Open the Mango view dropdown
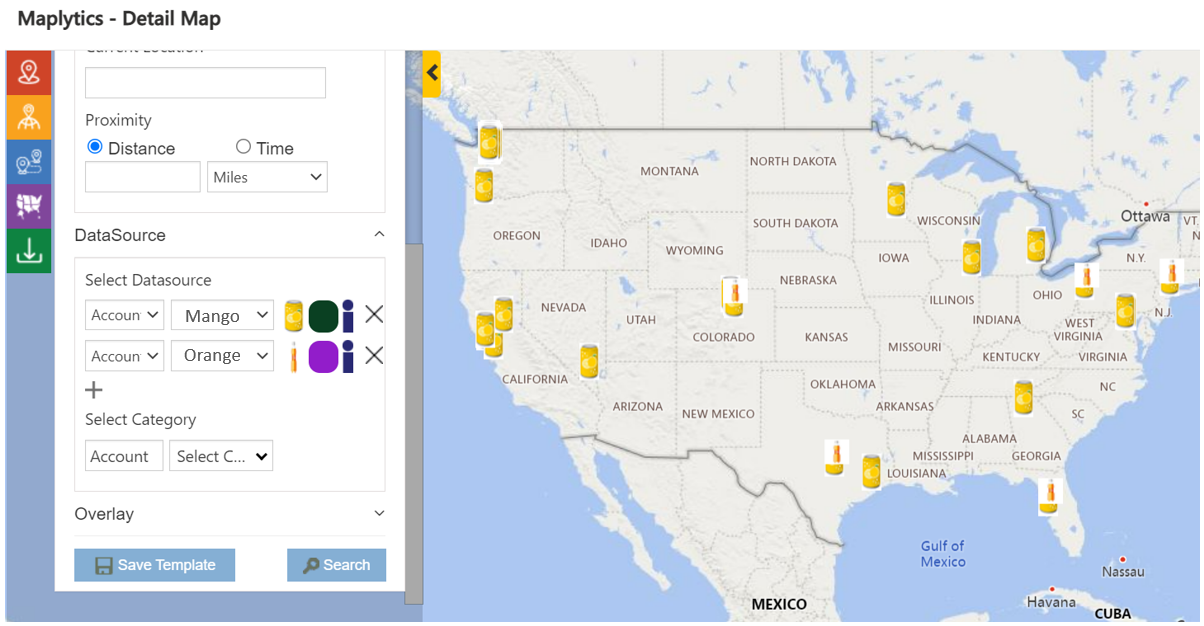This screenshot has height=626, width=1204. [222, 315]
